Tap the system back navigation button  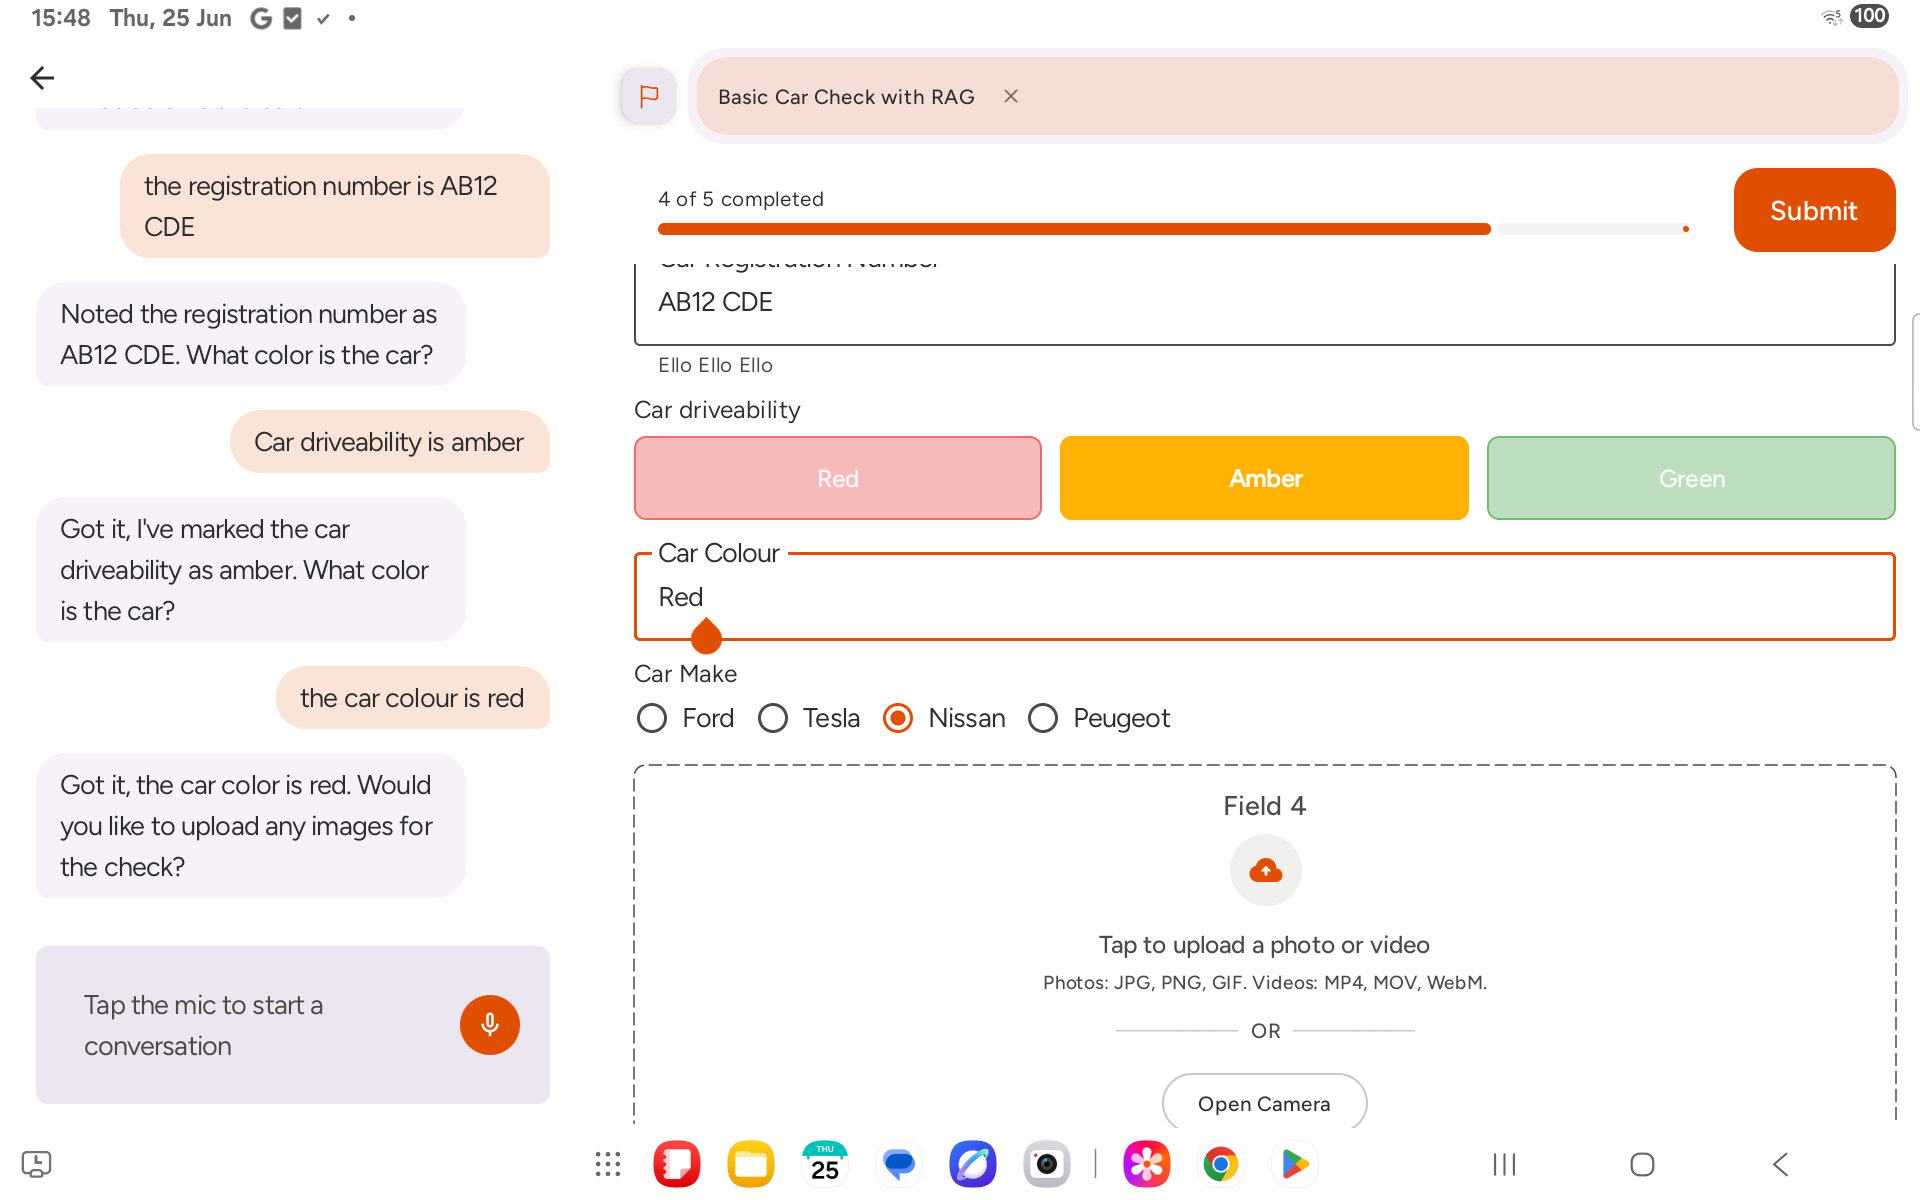pyautogui.click(x=1780, y=1164)
